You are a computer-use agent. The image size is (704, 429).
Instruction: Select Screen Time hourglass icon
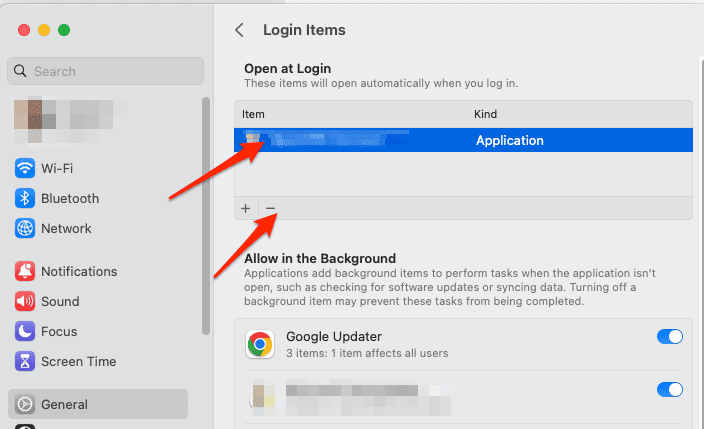click(x=25, y=361)
